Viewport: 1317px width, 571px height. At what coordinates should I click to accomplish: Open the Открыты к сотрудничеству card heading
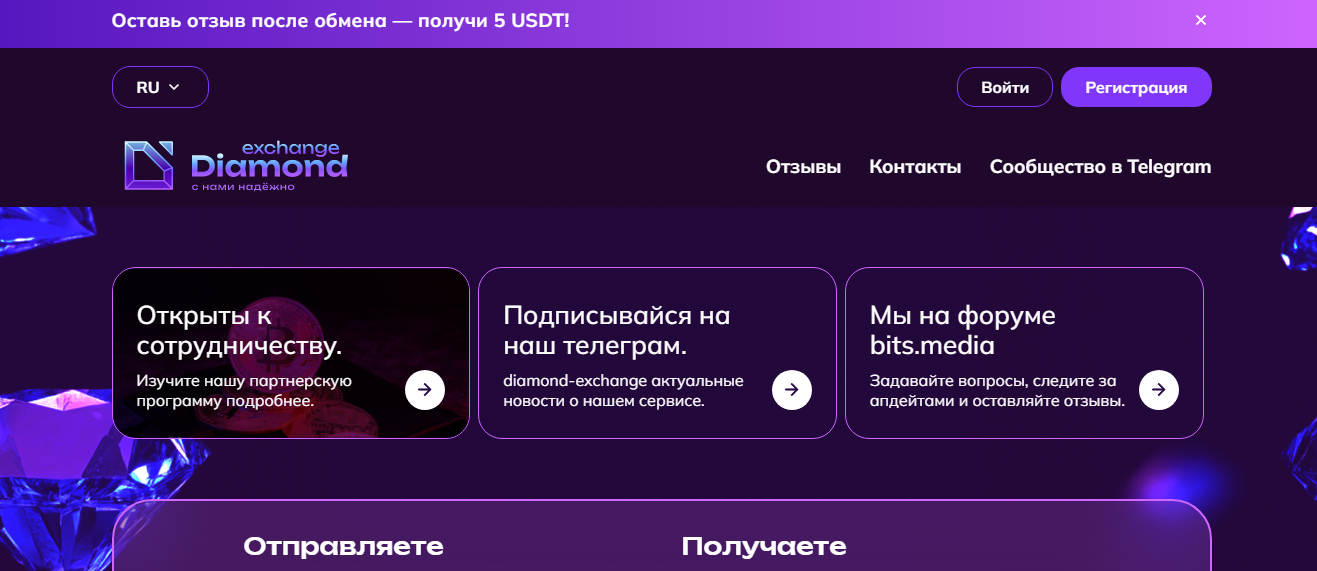click(x=239, y=331)
